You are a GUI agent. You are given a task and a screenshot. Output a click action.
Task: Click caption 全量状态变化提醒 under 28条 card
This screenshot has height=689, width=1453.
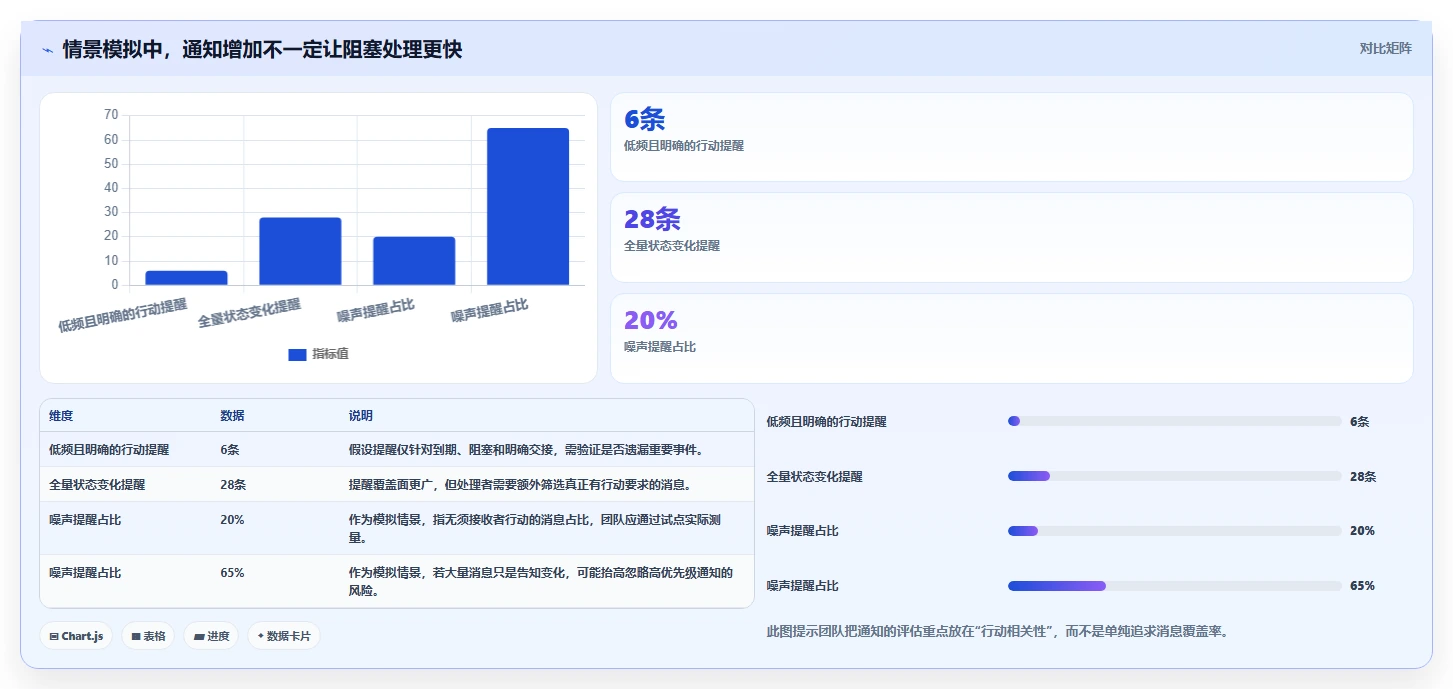coord(672,246)
